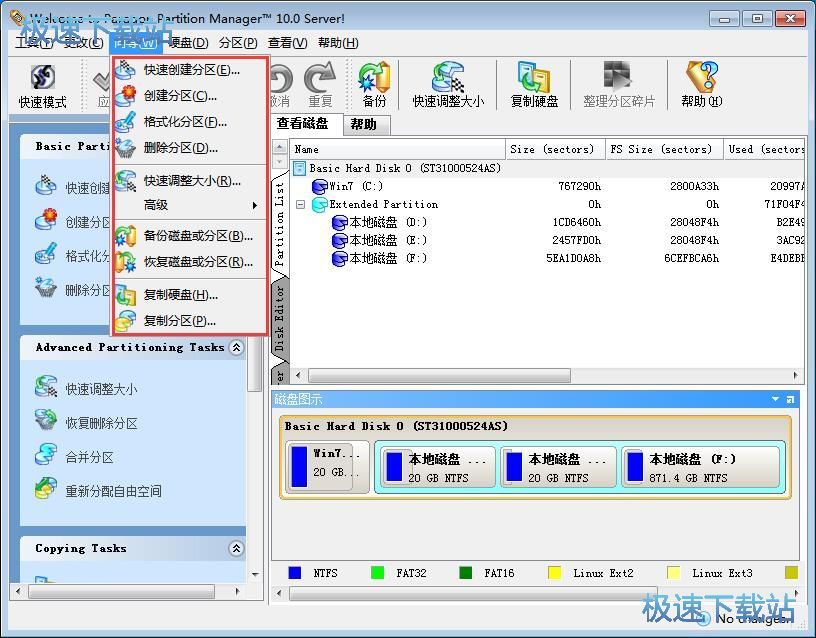Click 快速调整大小 in Advanced Partitioning Tasks

pyautogui.click(x=101, y=389)
